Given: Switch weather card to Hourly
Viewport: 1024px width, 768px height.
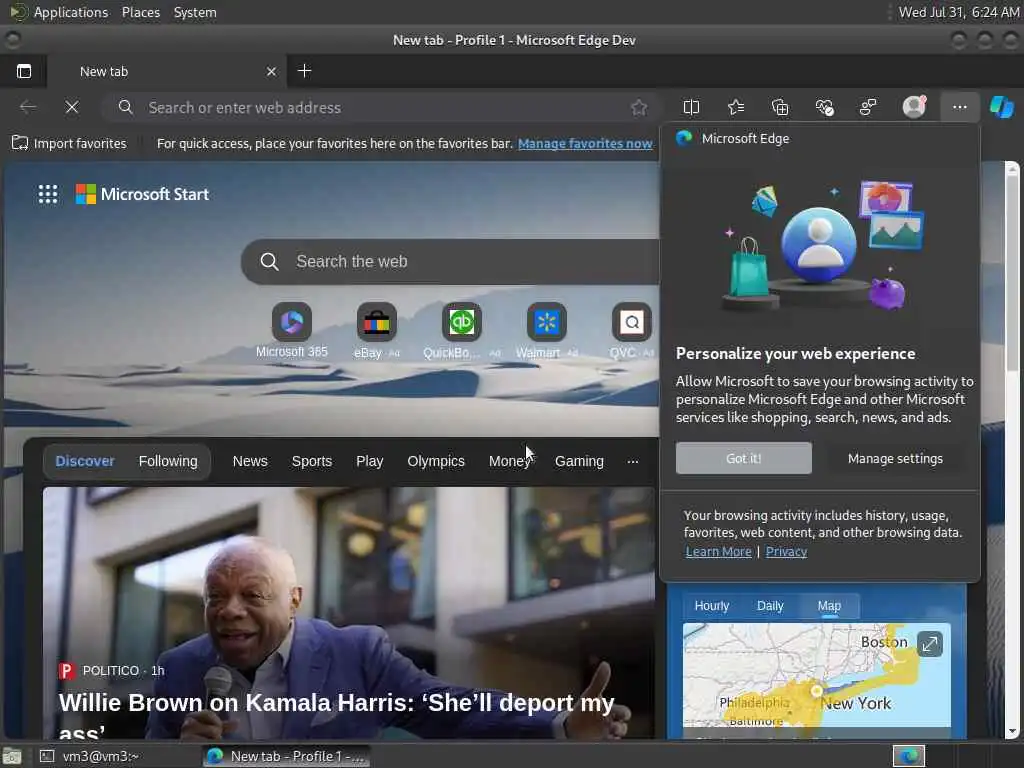Looking at the screenshot, I should pos(711,606).
